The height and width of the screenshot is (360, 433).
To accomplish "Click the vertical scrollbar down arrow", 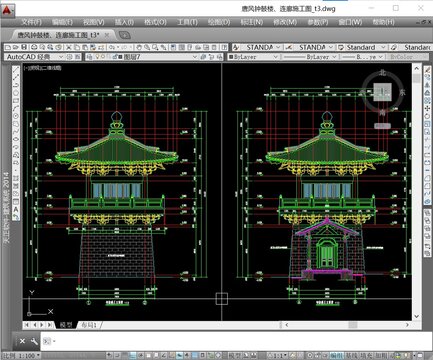I will coord(417,316).
